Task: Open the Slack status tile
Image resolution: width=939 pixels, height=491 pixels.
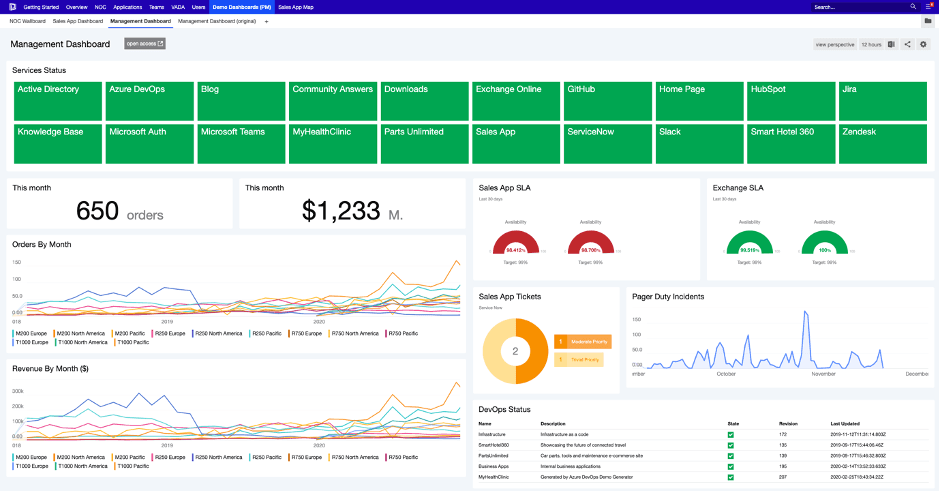Action: click(x=699, y=144)
